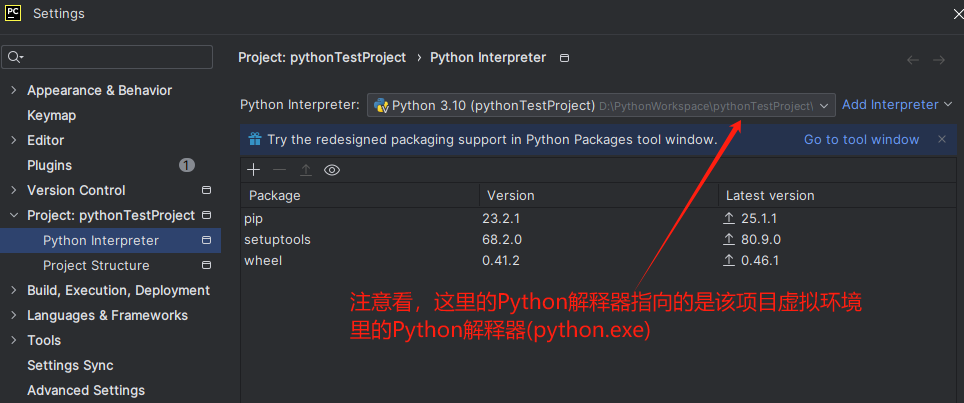Image resolution: width=964 pixels, height=403 pixels.
Task: Click the upgrade package up-arrow icon
Action: point(306,170)
